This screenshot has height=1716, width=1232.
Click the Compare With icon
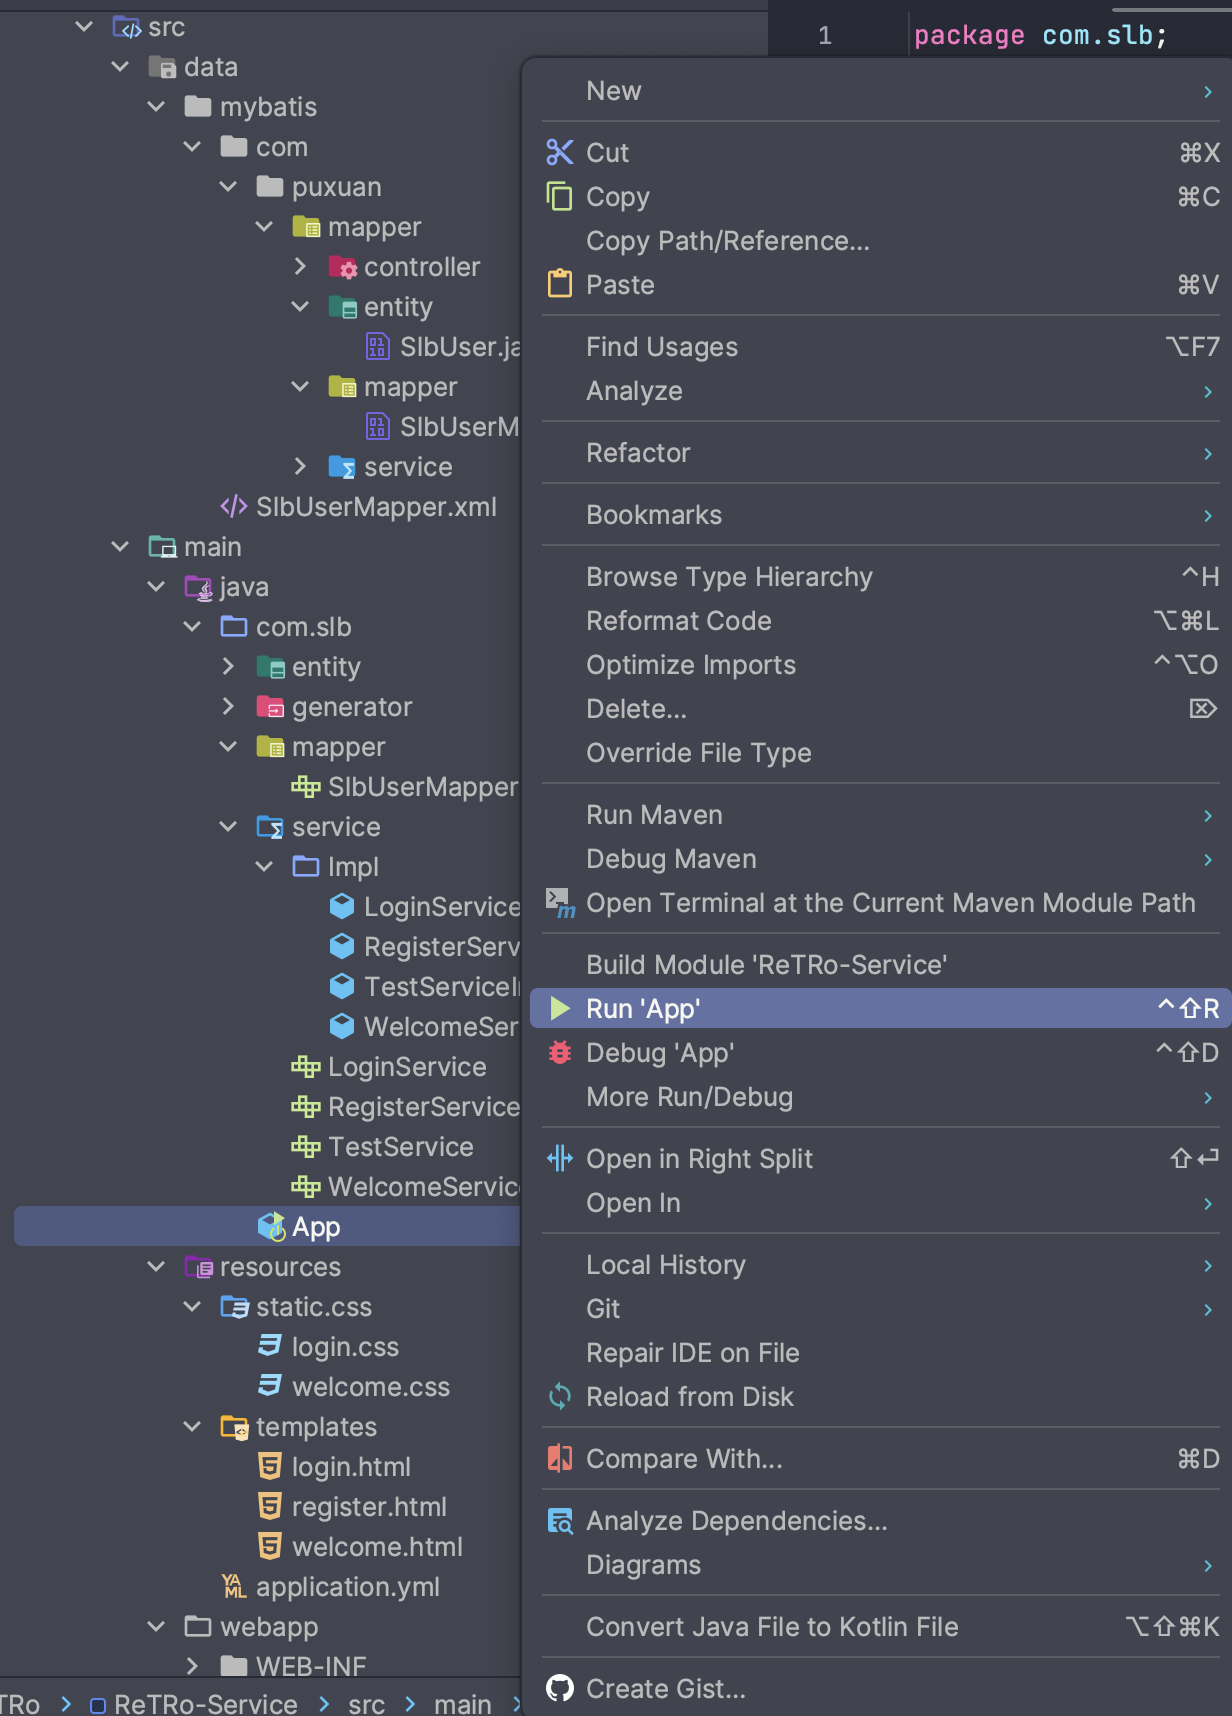point(560,1458)
